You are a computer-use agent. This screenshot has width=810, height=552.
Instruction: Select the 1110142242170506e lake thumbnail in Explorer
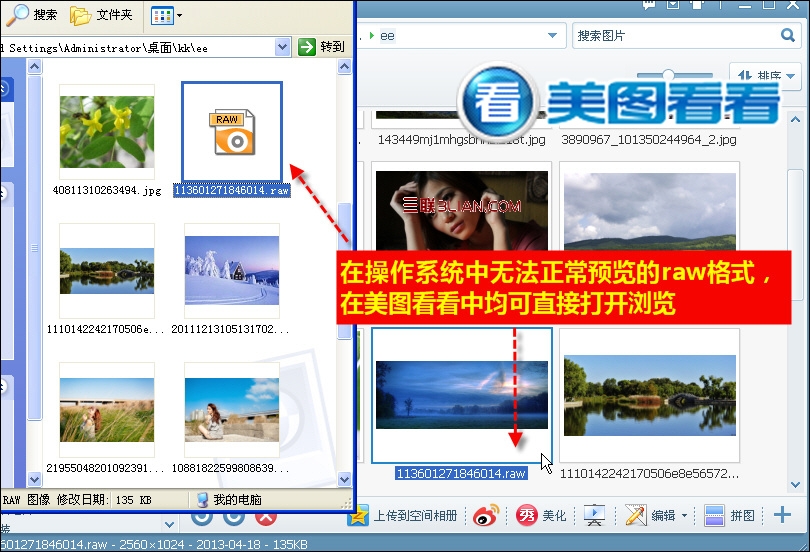(x=107, y=271)
